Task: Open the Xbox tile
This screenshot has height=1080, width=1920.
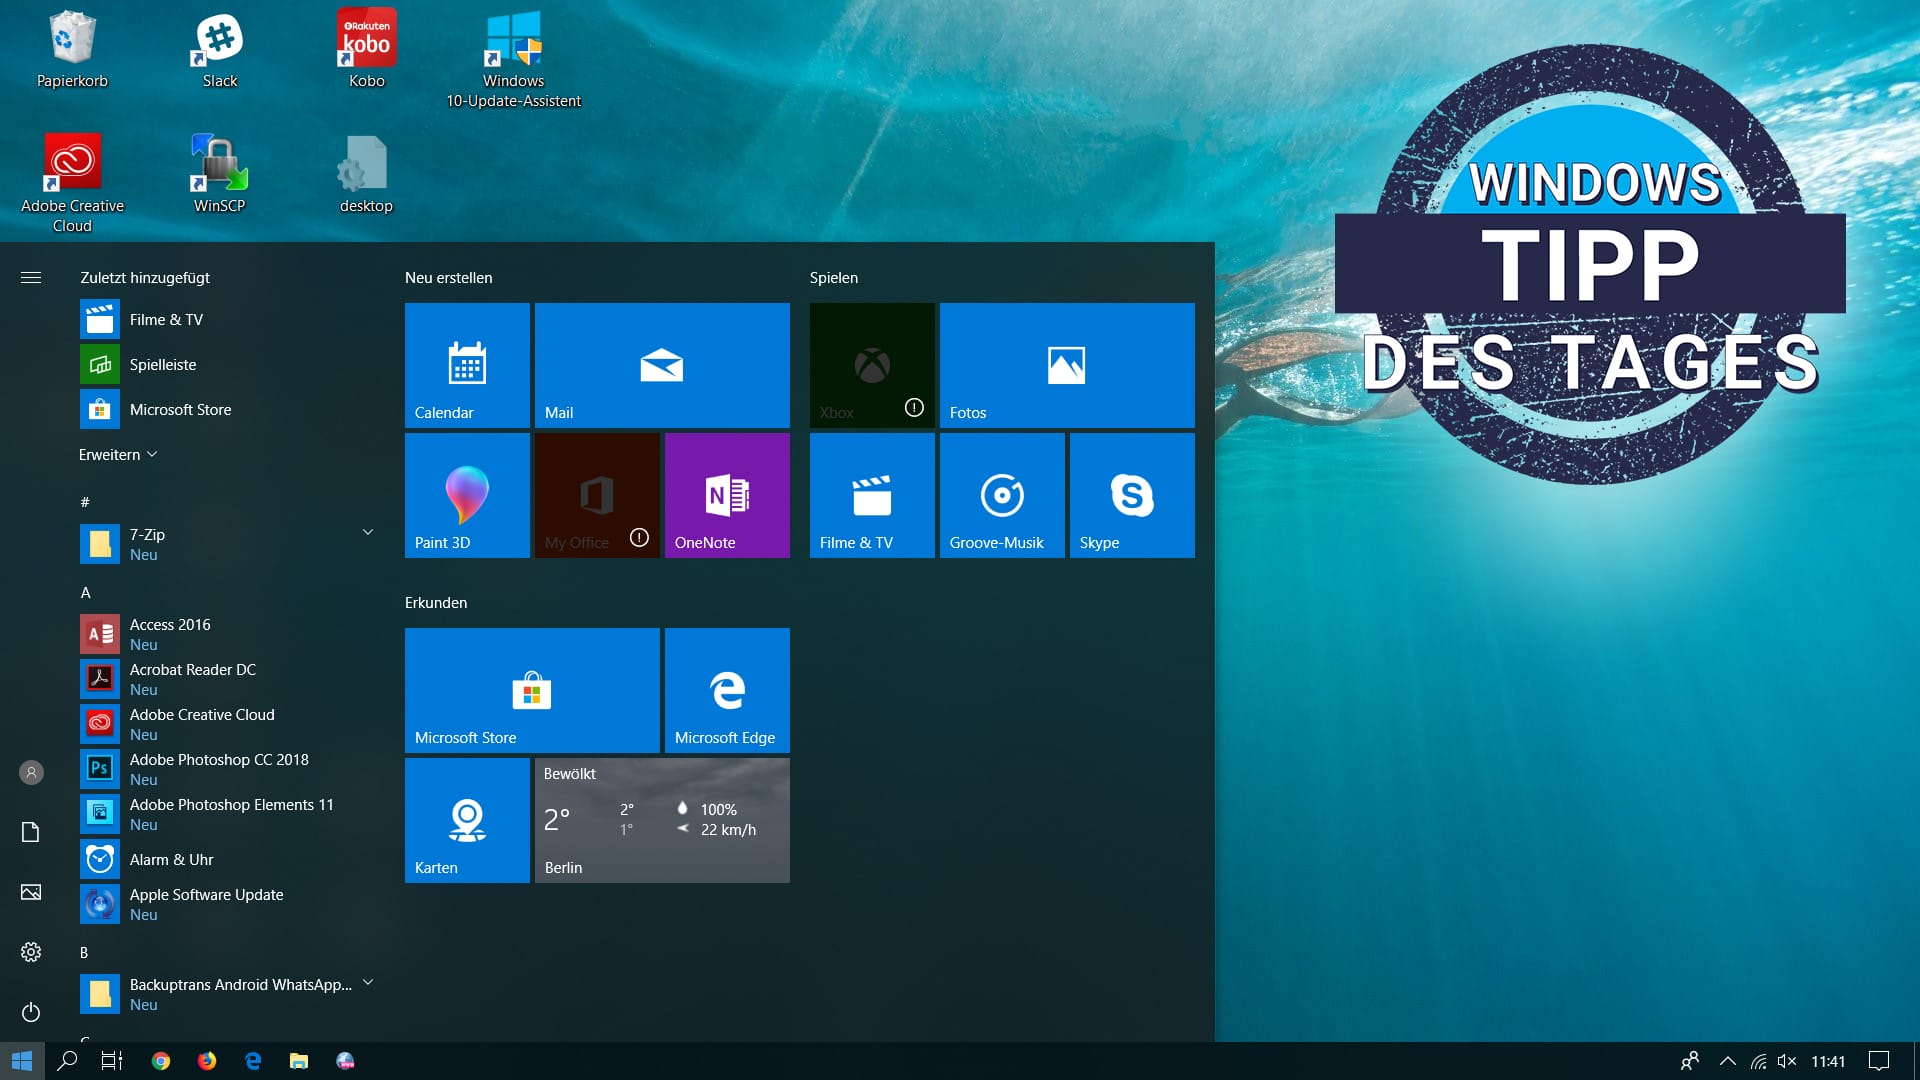Action: [872, 365]
